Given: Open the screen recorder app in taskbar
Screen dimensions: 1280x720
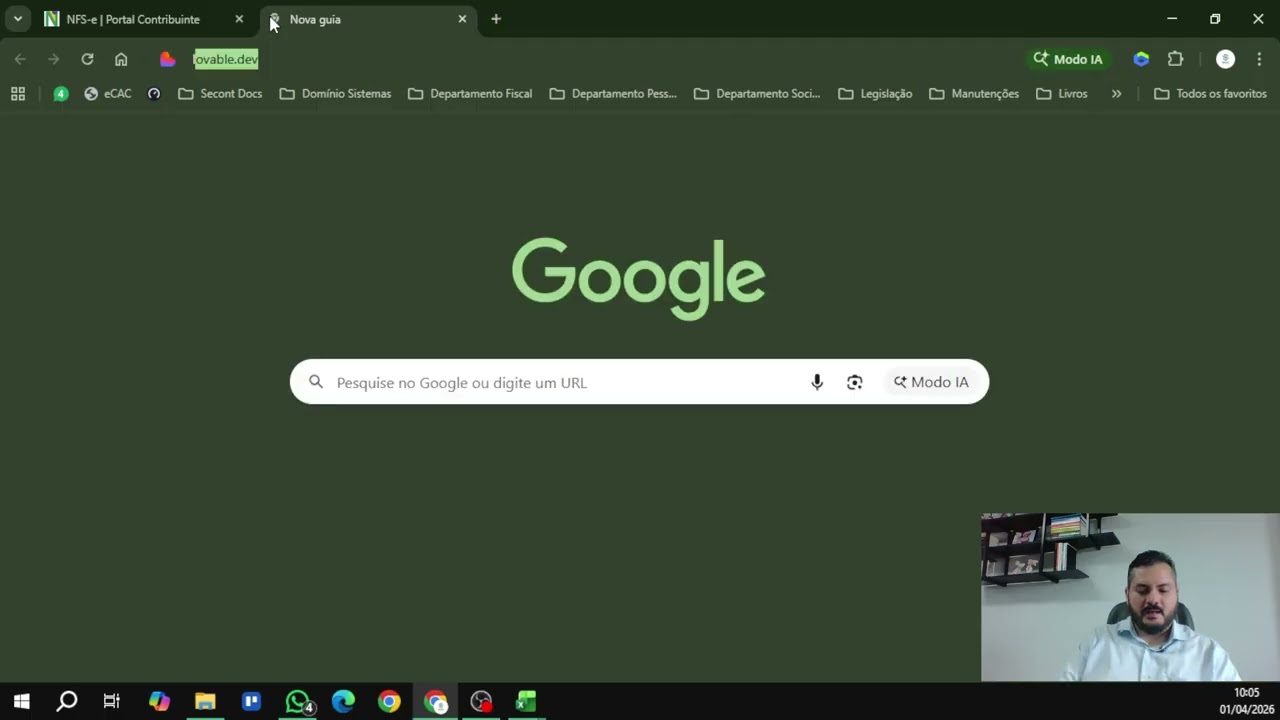Looking at the screenshot, I should click(x=481, y=701).
